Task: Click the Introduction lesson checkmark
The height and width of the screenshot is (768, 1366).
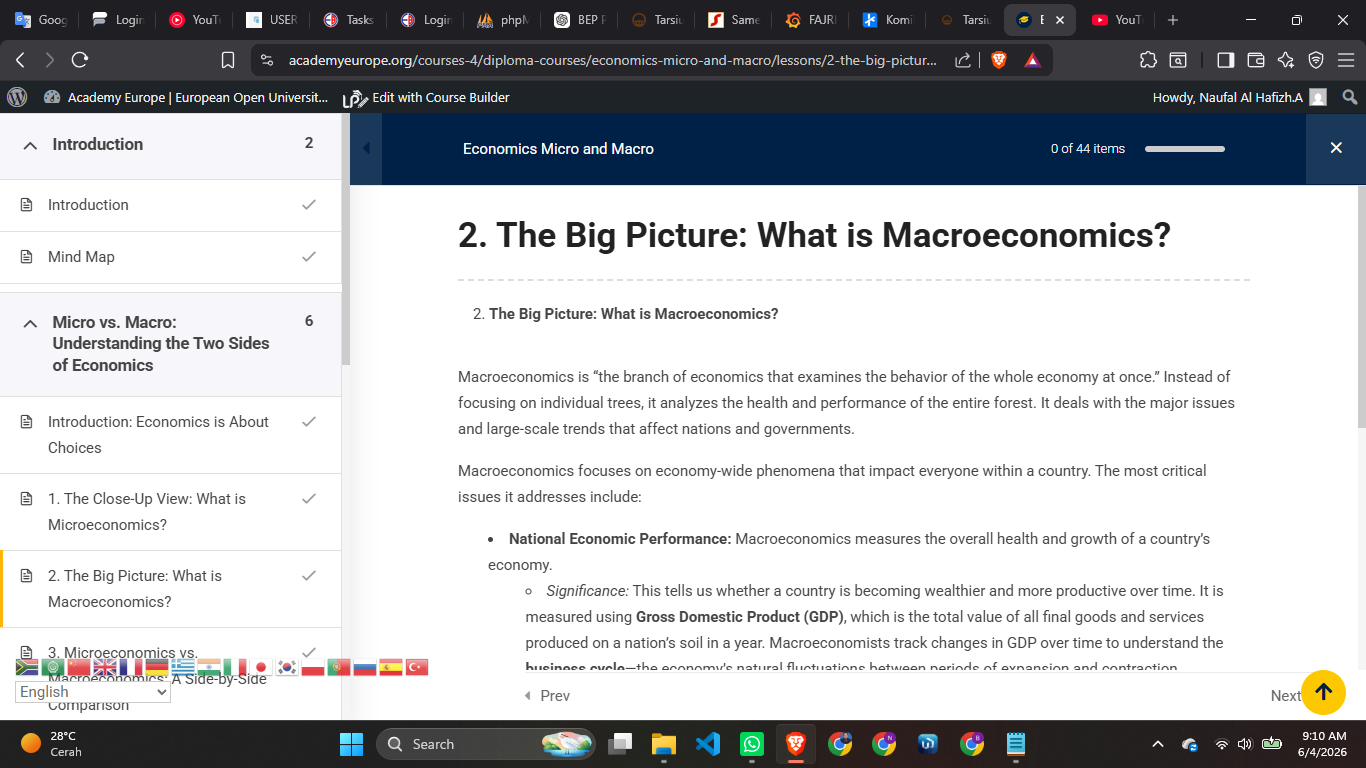Action: pyautogui.click(x=309, y=204)
